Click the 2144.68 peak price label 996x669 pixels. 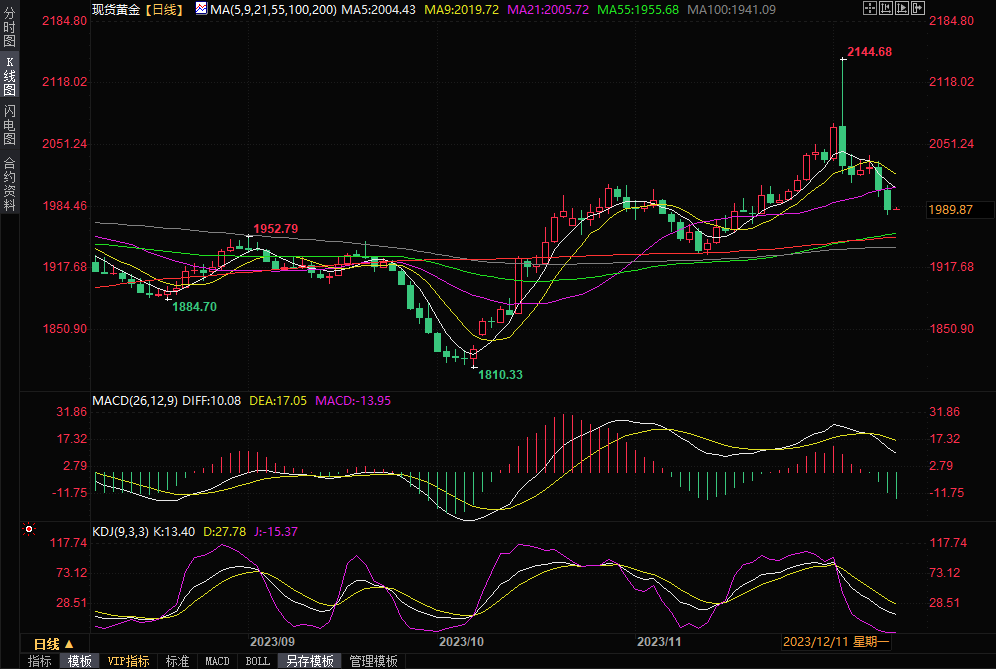tap(868, 51)
